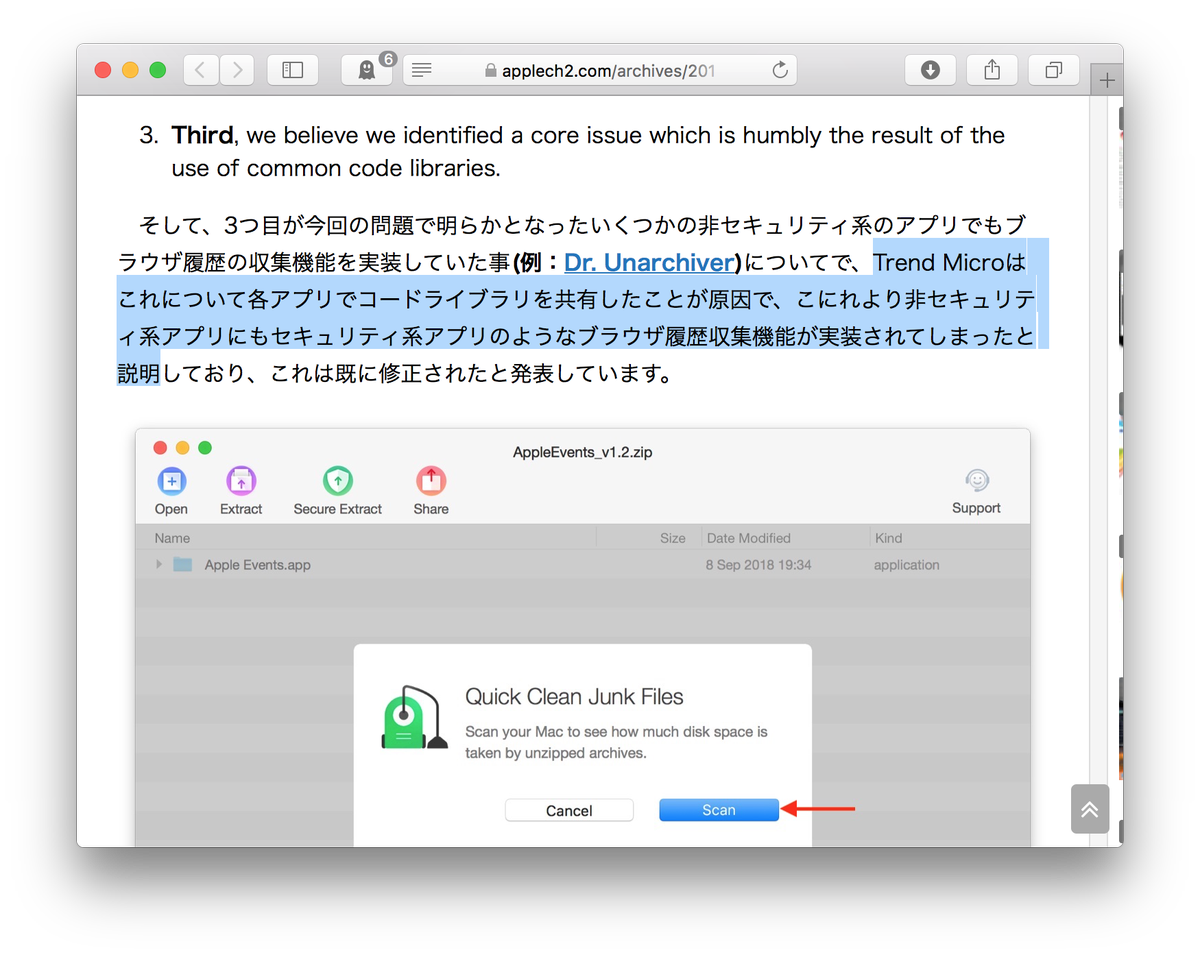
Task: Add a new tab with plus button
Action: (1107, 80)
